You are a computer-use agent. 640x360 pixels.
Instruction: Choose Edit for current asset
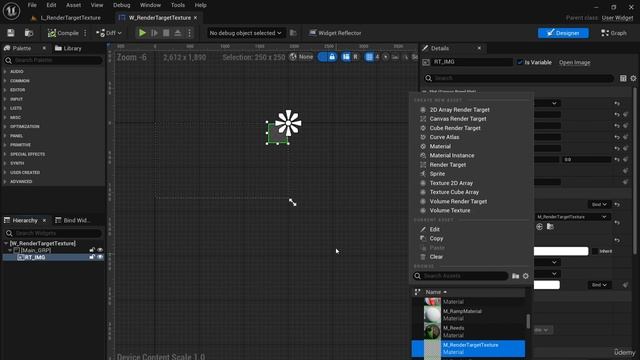[x=434, y=229]
